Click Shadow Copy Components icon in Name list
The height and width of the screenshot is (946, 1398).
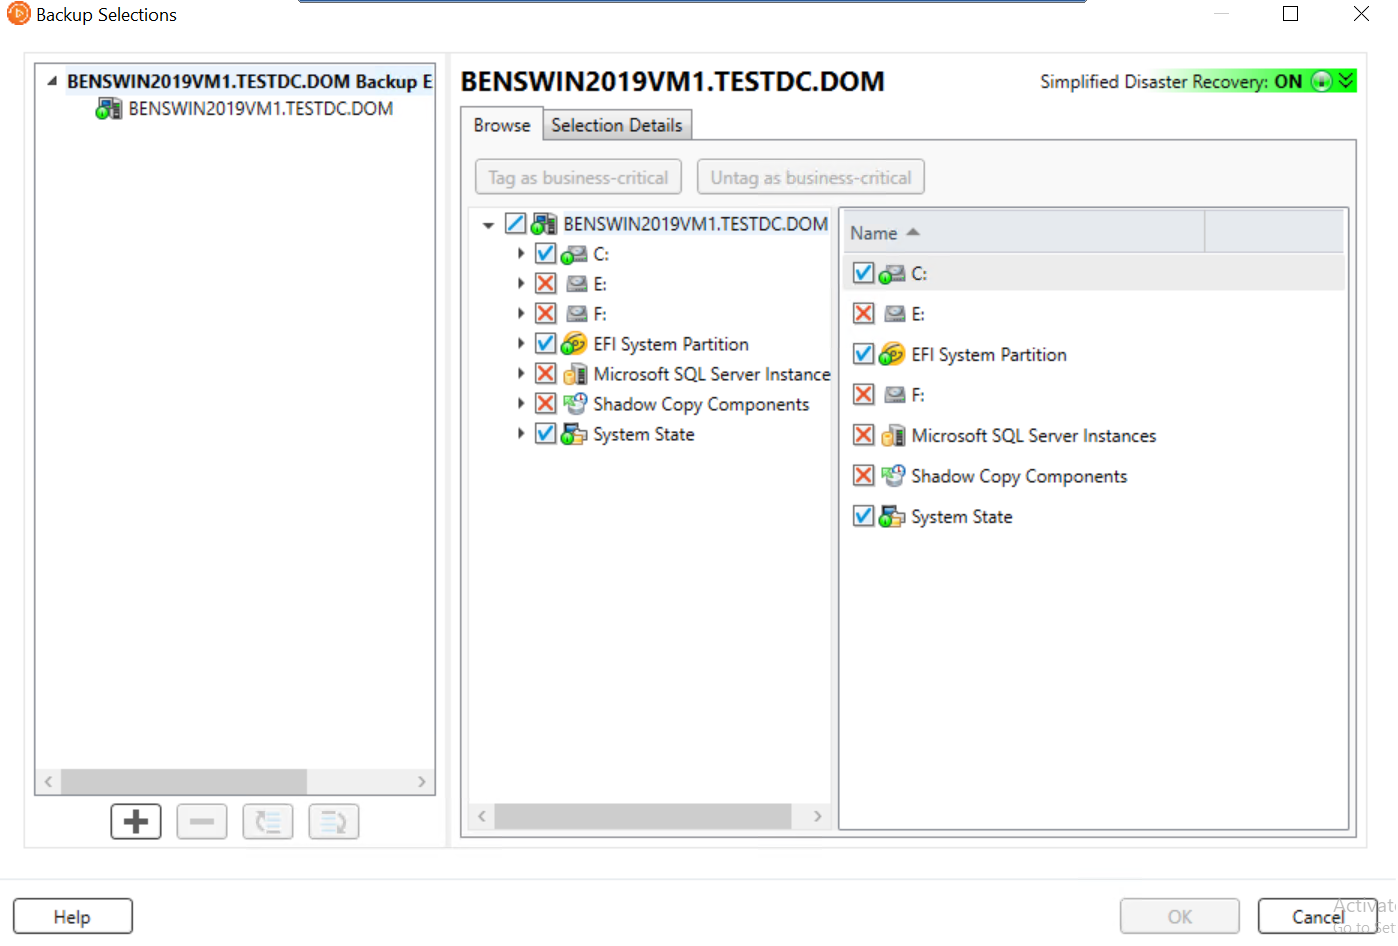(x=893, y=476)
